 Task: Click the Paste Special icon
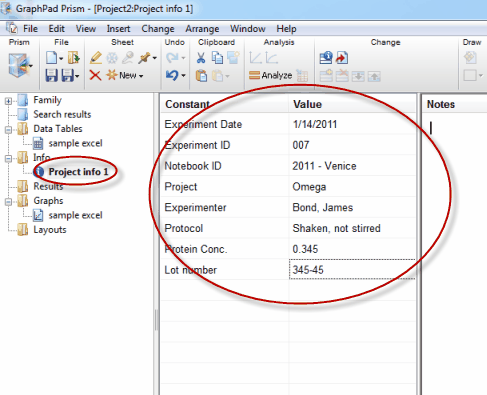point(217,76)
